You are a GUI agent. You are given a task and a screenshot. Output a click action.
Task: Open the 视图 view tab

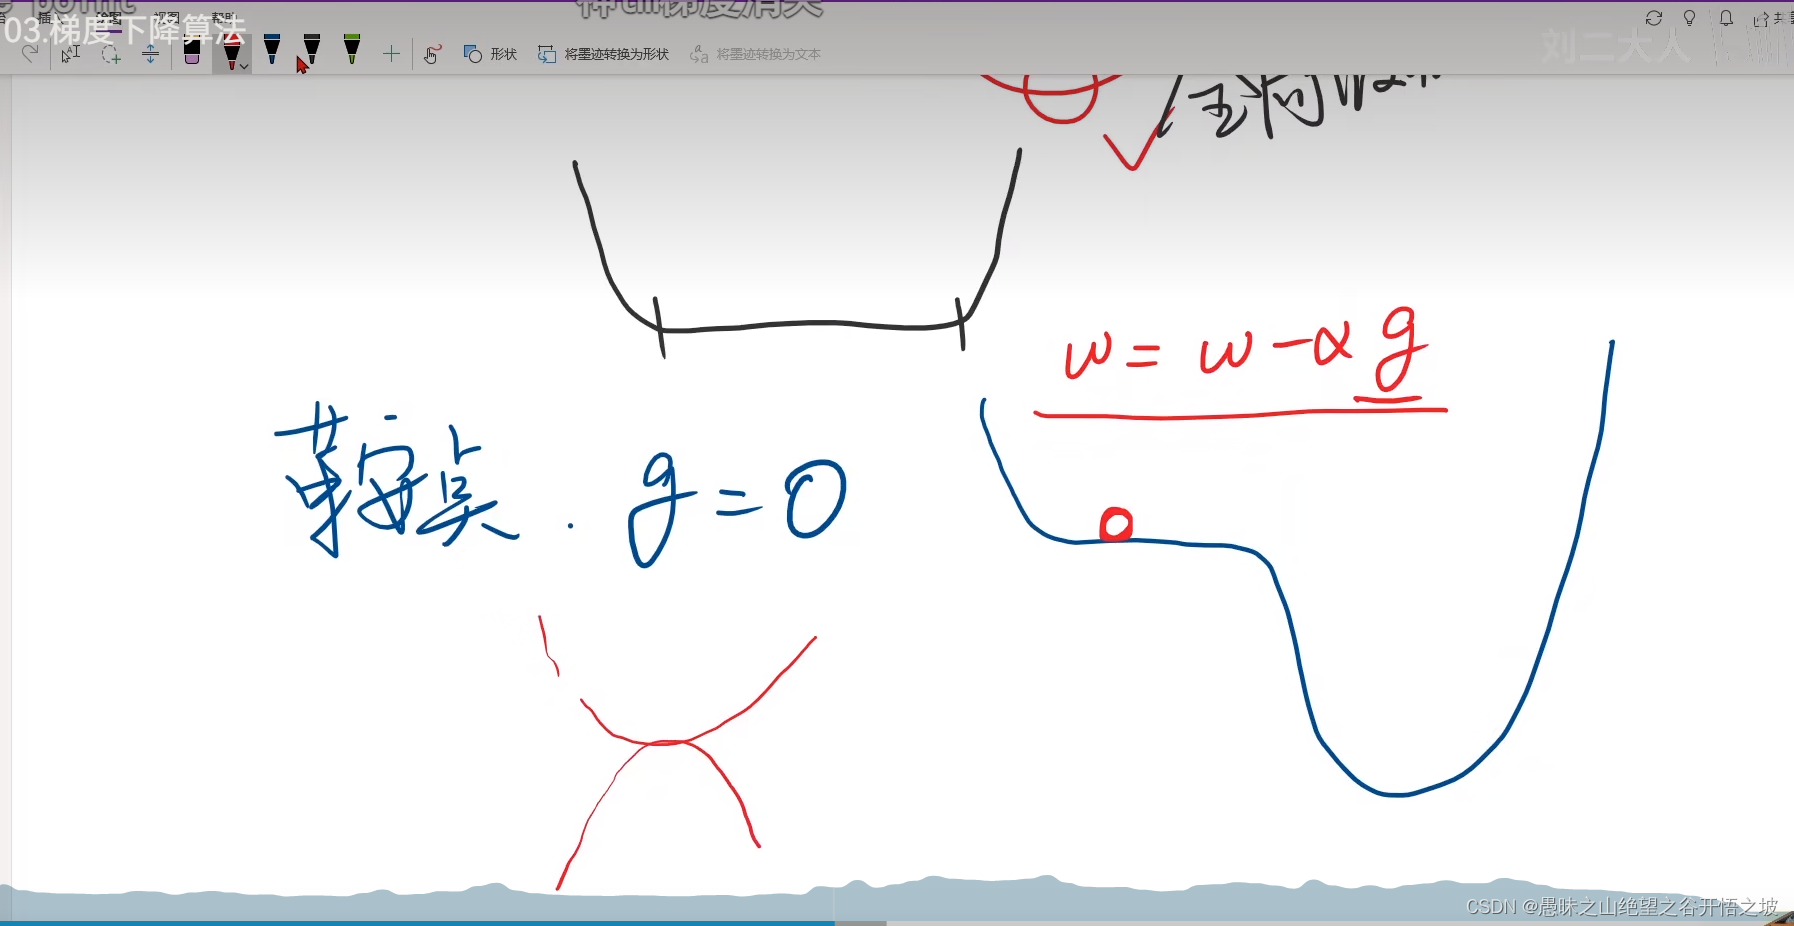point(166,18)
